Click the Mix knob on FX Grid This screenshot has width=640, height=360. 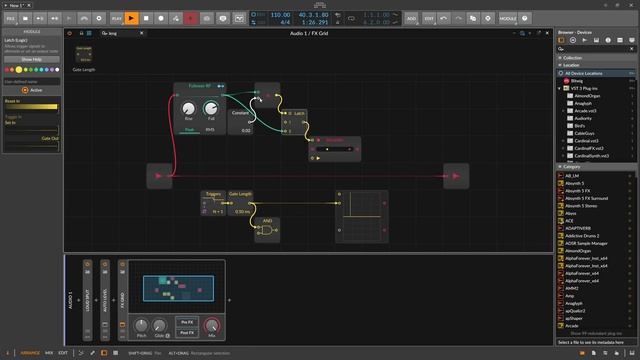[x=211, y=325]
